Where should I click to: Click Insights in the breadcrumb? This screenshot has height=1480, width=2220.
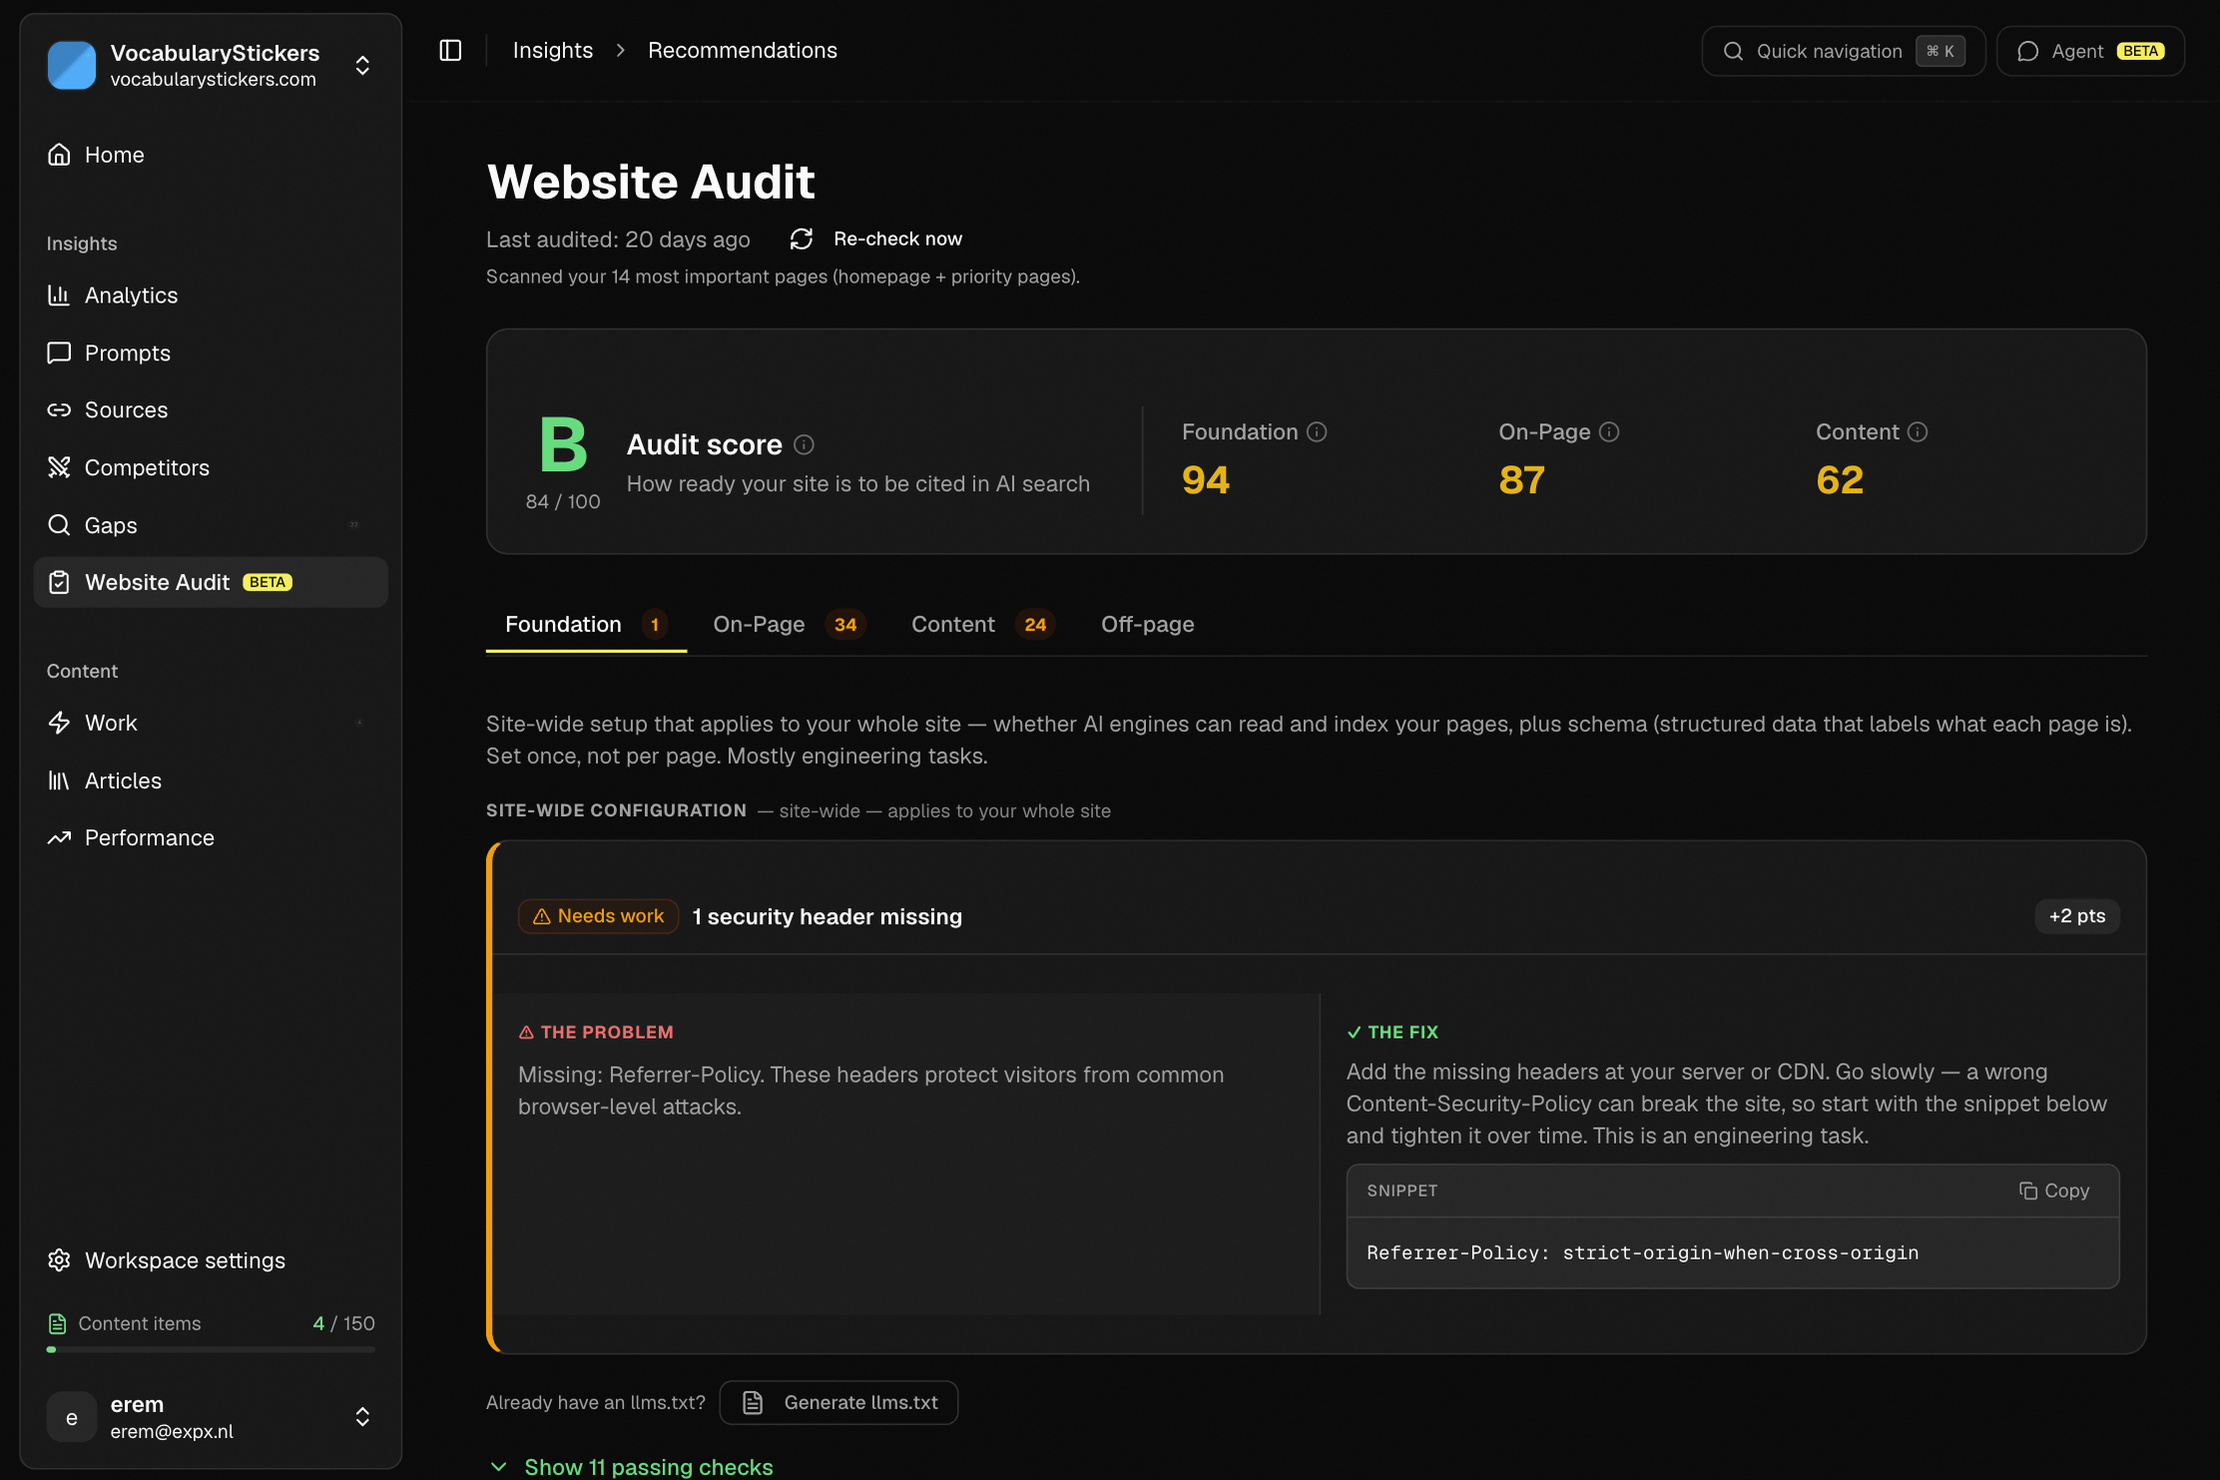click(x=553, y=50)
